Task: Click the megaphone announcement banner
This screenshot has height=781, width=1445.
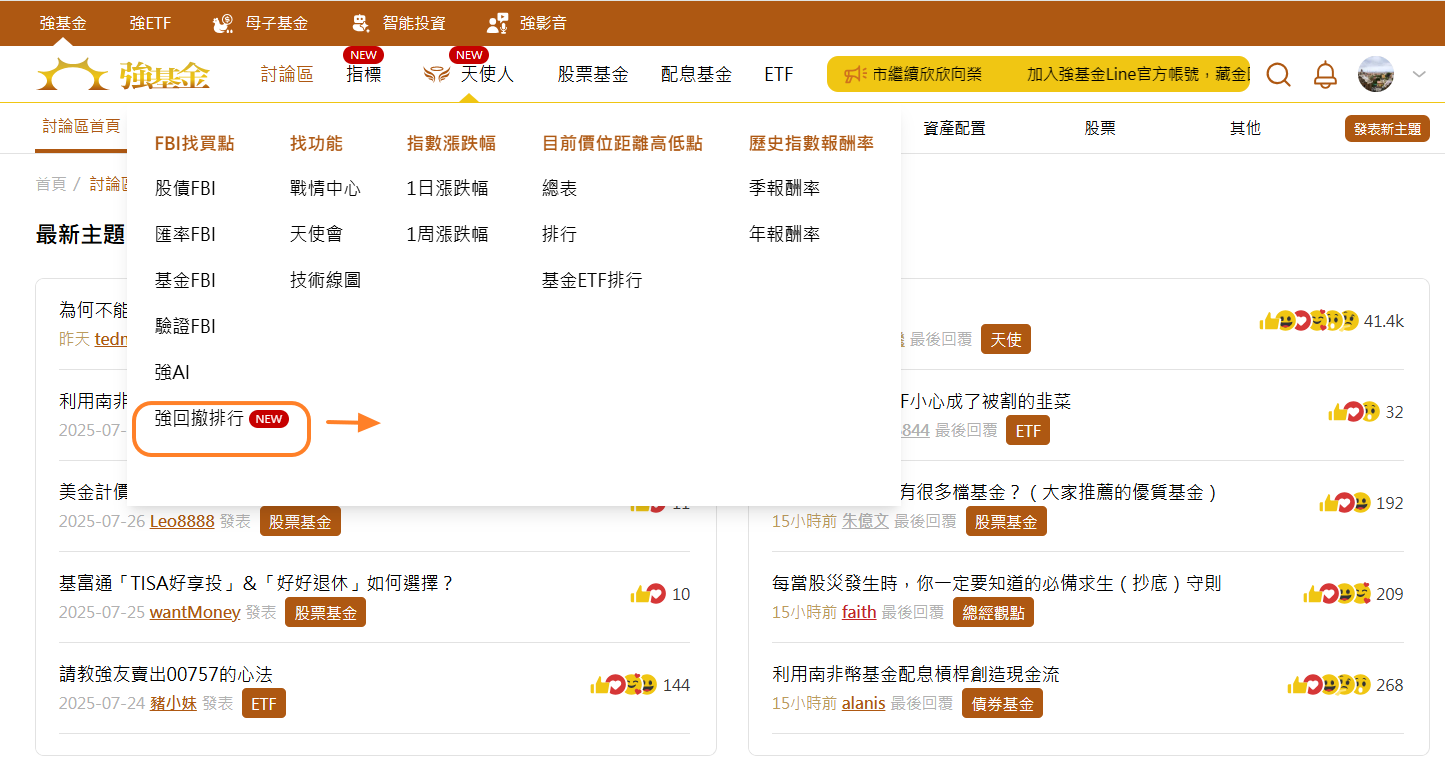Action: point(1038,74)
